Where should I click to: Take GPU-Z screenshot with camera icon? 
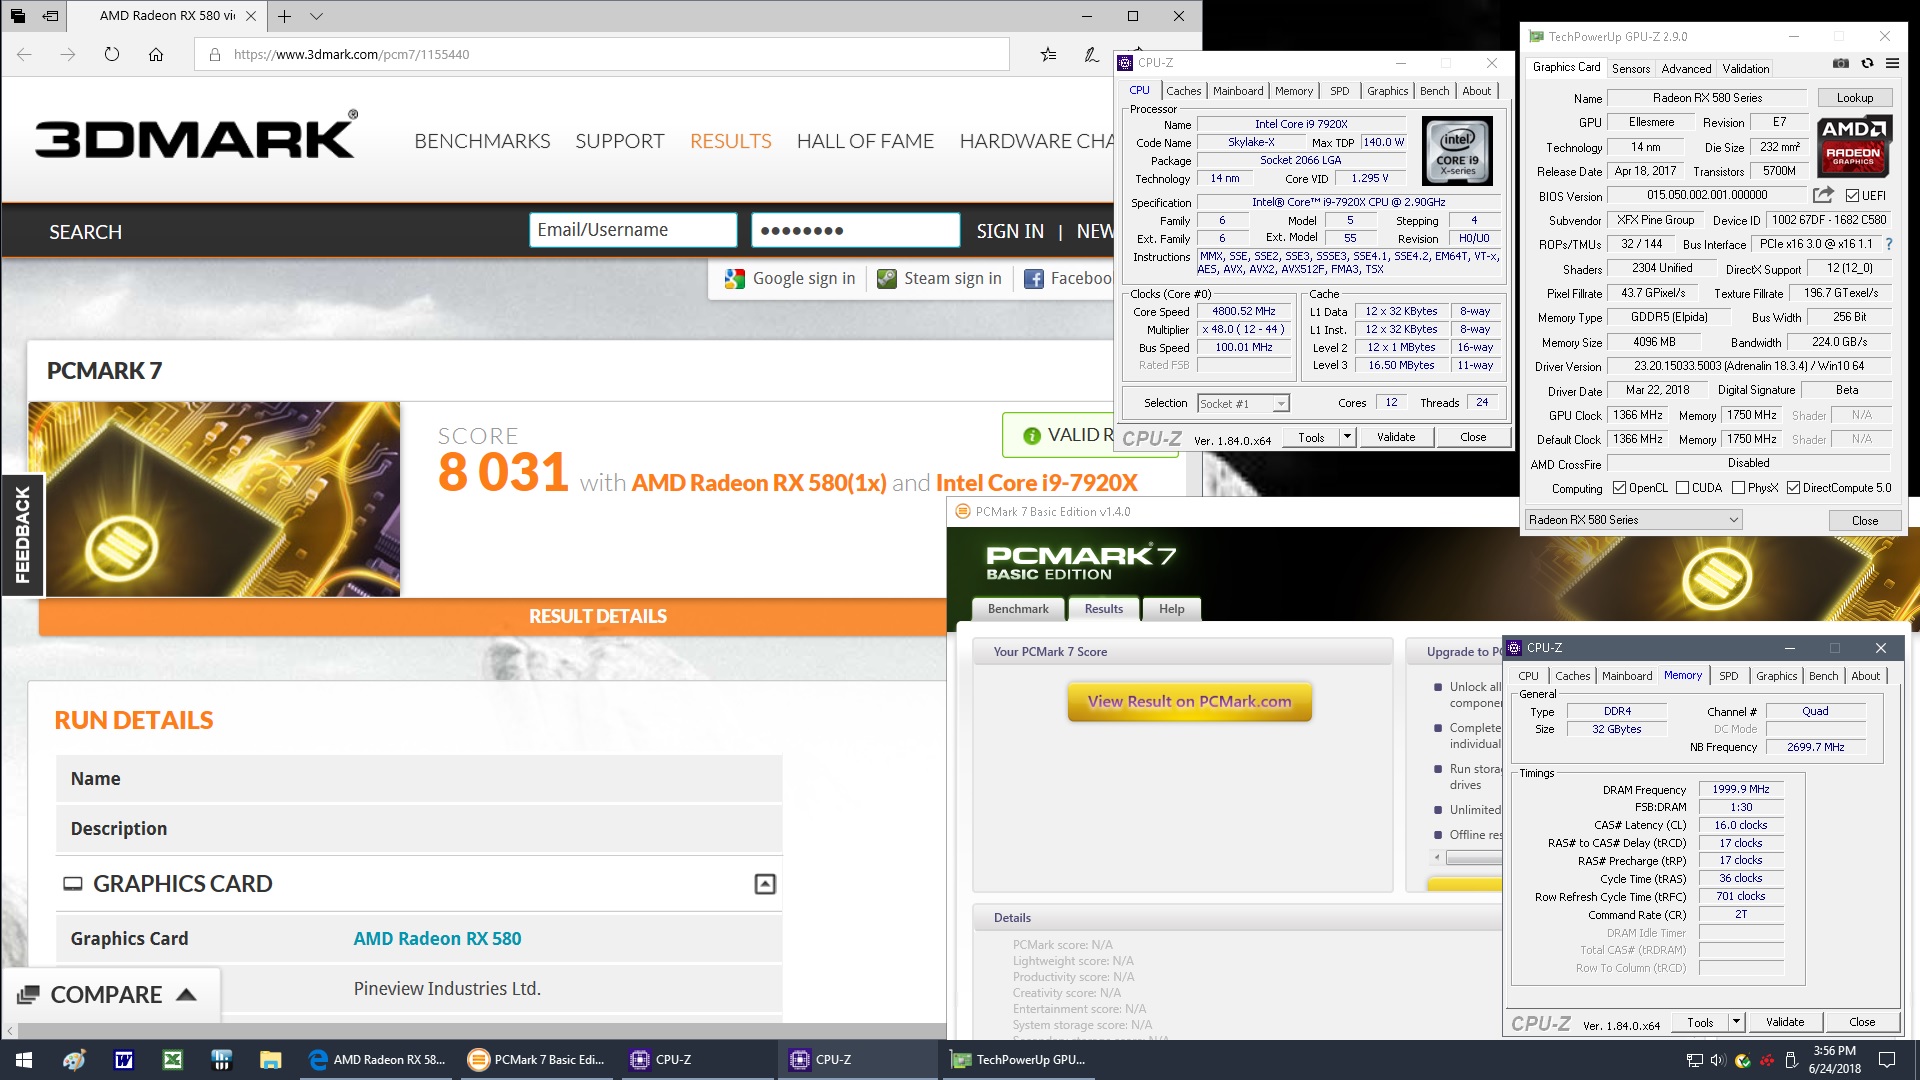pos(1841,63)
